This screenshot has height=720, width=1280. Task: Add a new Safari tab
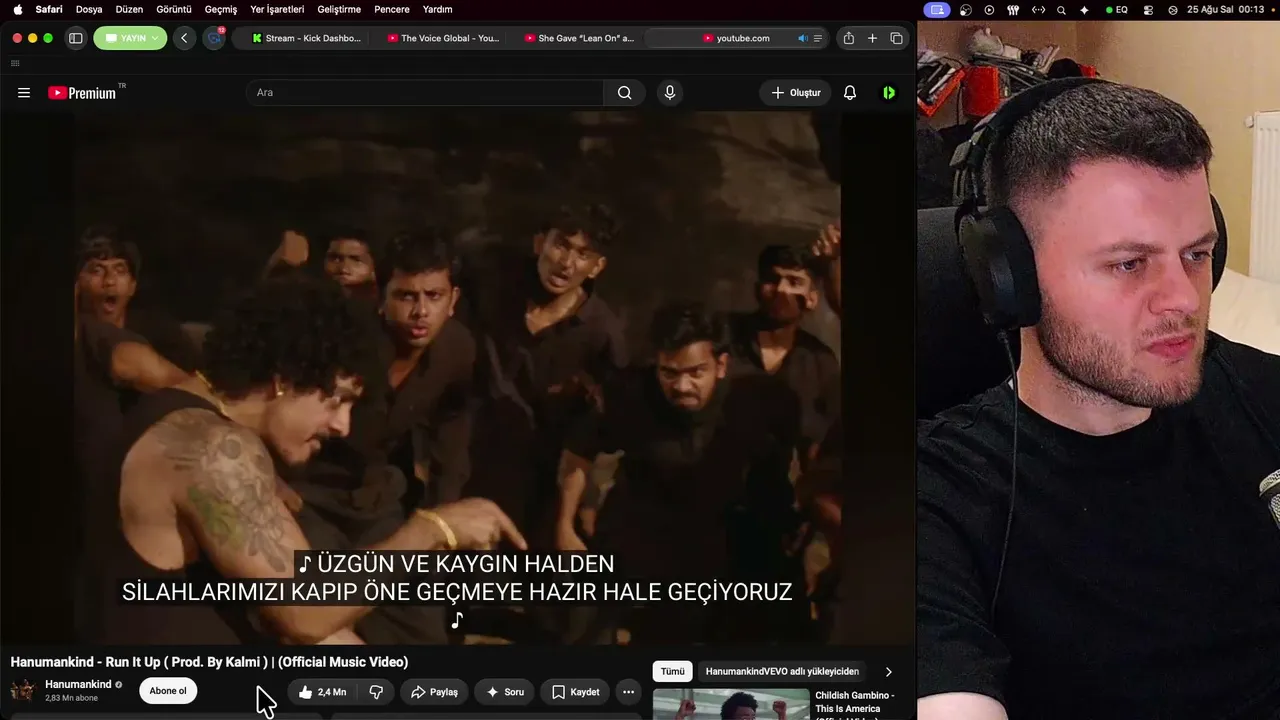pos(872,38)
